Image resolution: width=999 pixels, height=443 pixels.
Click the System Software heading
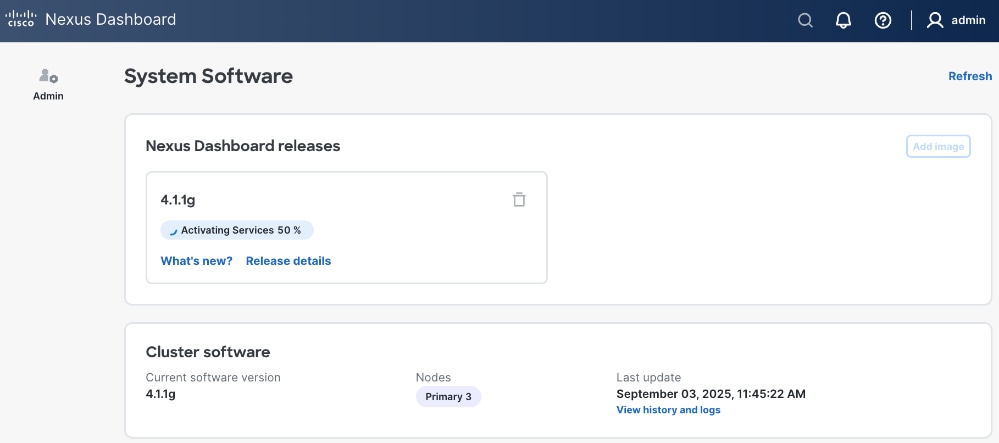(208, 76)
